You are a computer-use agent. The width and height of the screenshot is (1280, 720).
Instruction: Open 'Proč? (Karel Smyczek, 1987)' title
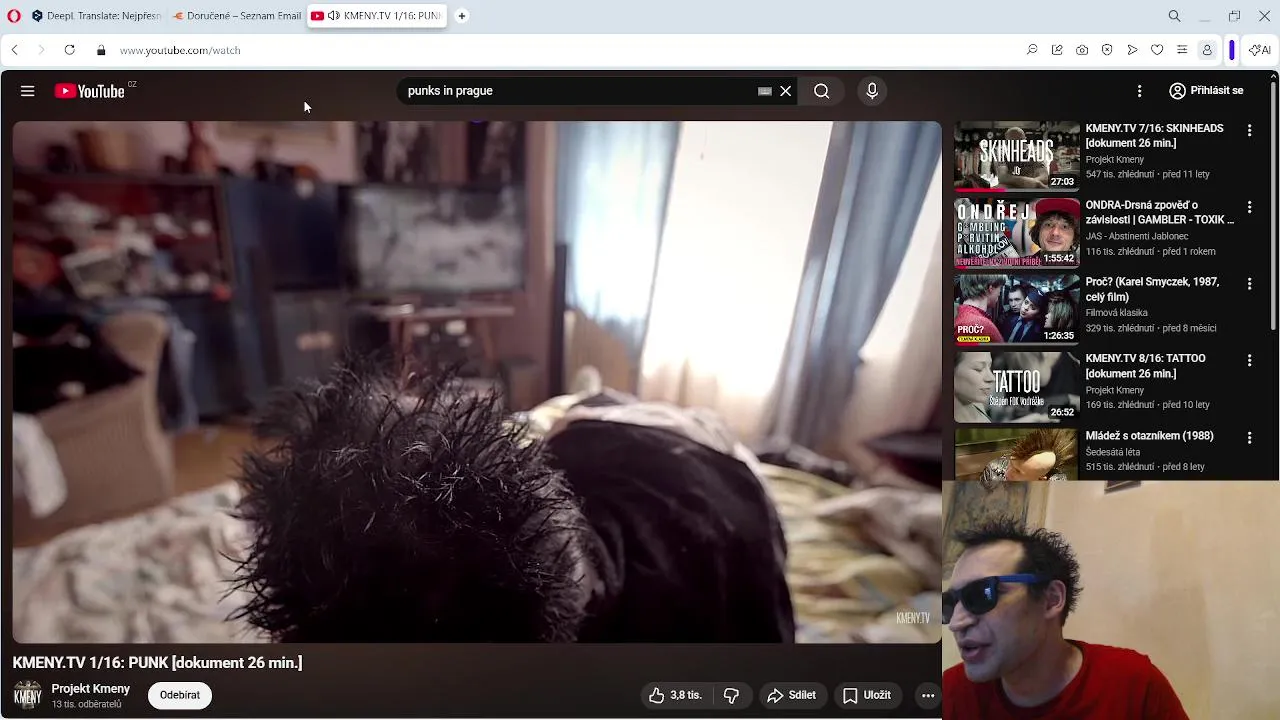1152,290
